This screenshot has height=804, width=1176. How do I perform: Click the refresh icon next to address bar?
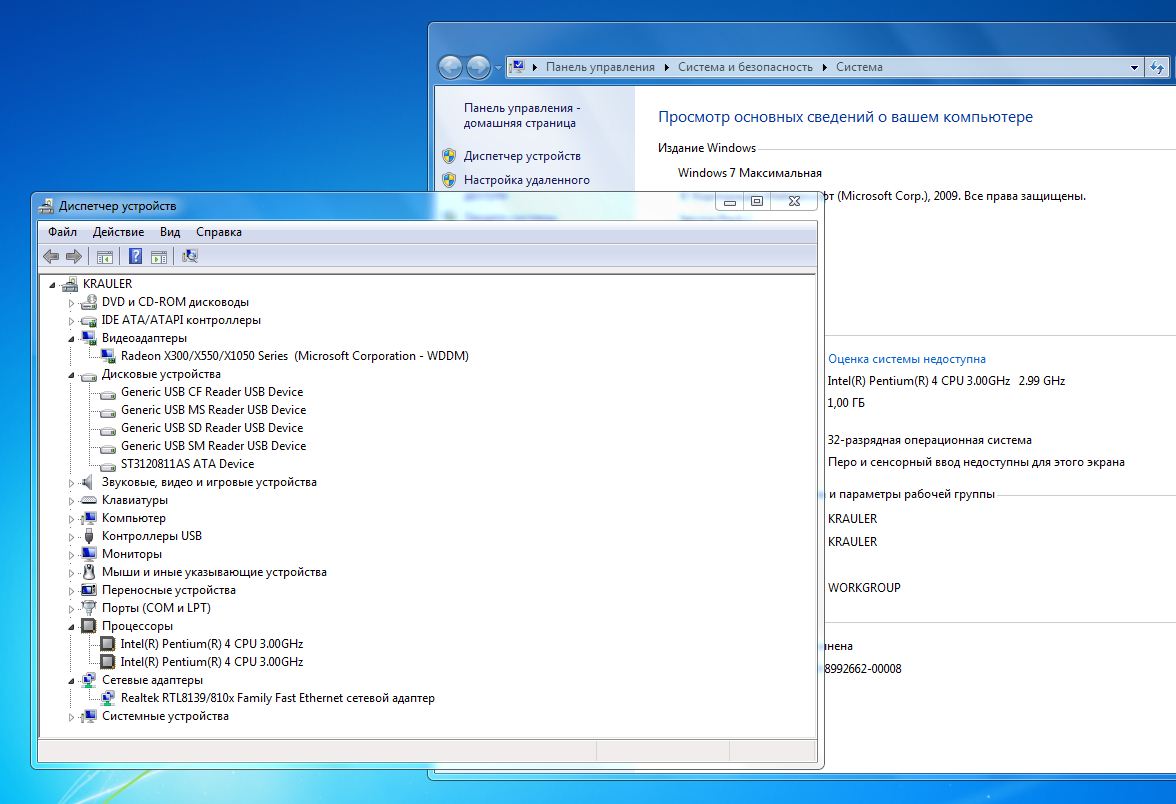(1157, 68)
